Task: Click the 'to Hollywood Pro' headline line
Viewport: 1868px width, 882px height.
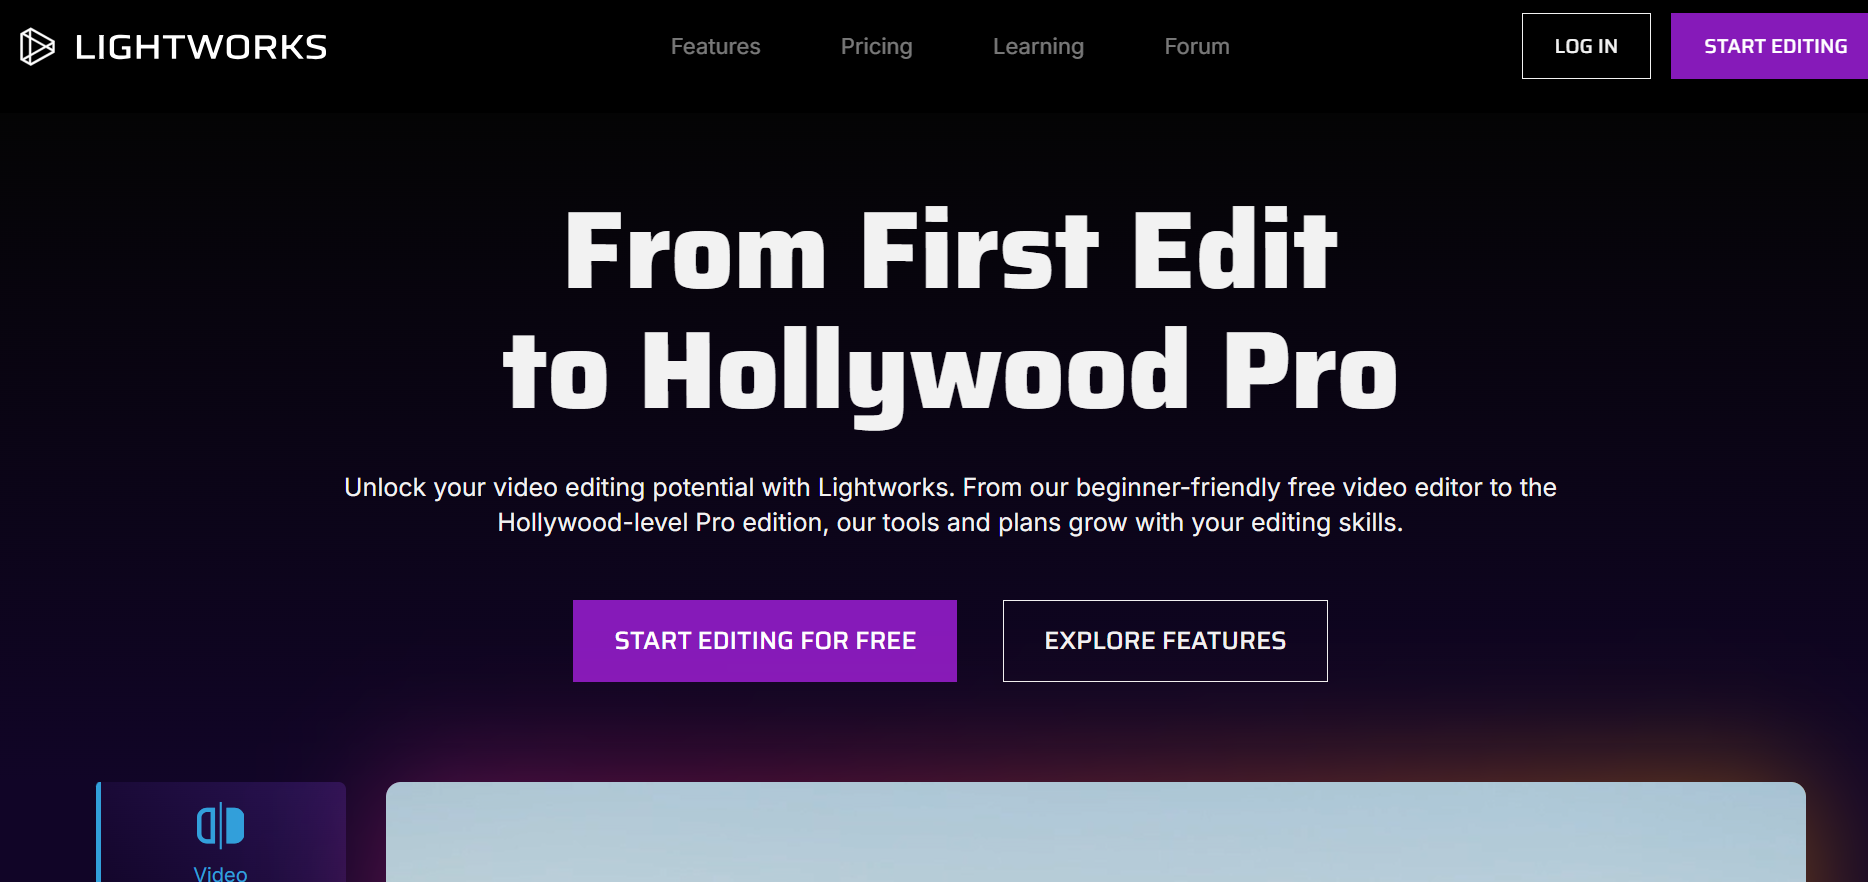Action: click(x=950, y=372)
